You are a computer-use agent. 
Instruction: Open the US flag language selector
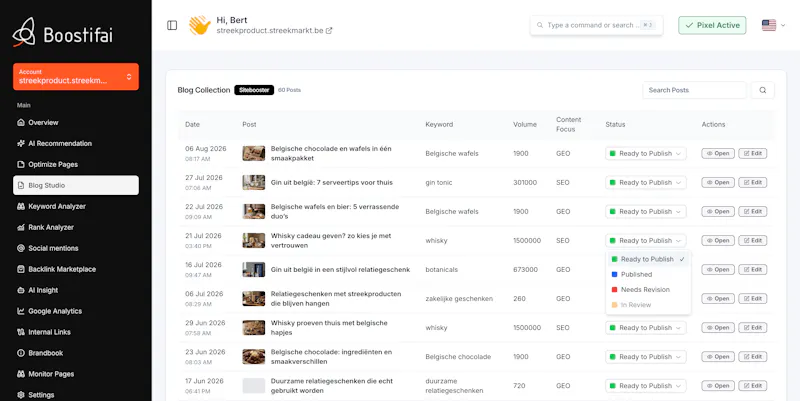click(773, 25)
